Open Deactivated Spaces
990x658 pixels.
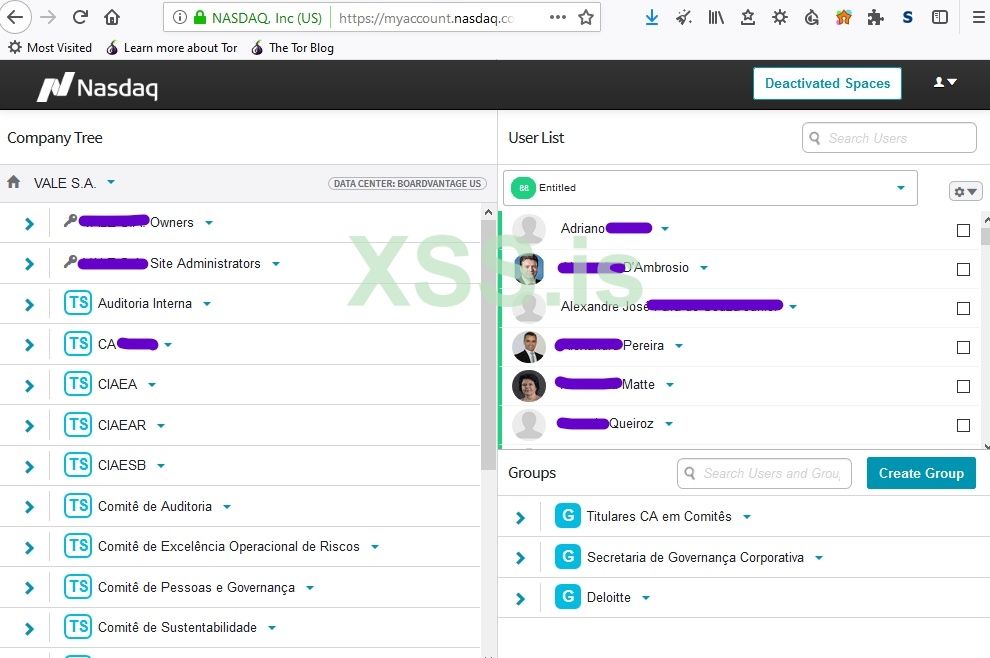coord(827,83)
